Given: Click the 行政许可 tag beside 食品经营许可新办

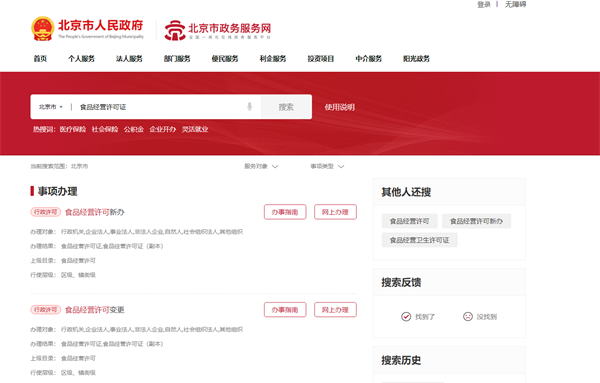Looking at the screenshot, I should (x=46, y=212).
